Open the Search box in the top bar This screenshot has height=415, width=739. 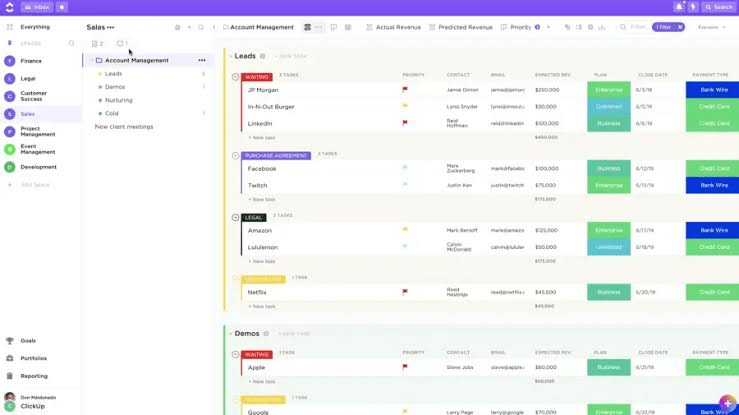719,7
